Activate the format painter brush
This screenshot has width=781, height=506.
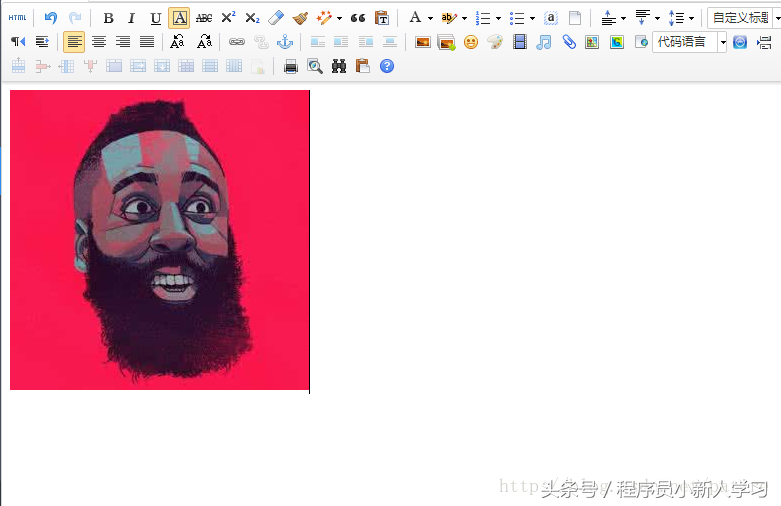point(300,18)
